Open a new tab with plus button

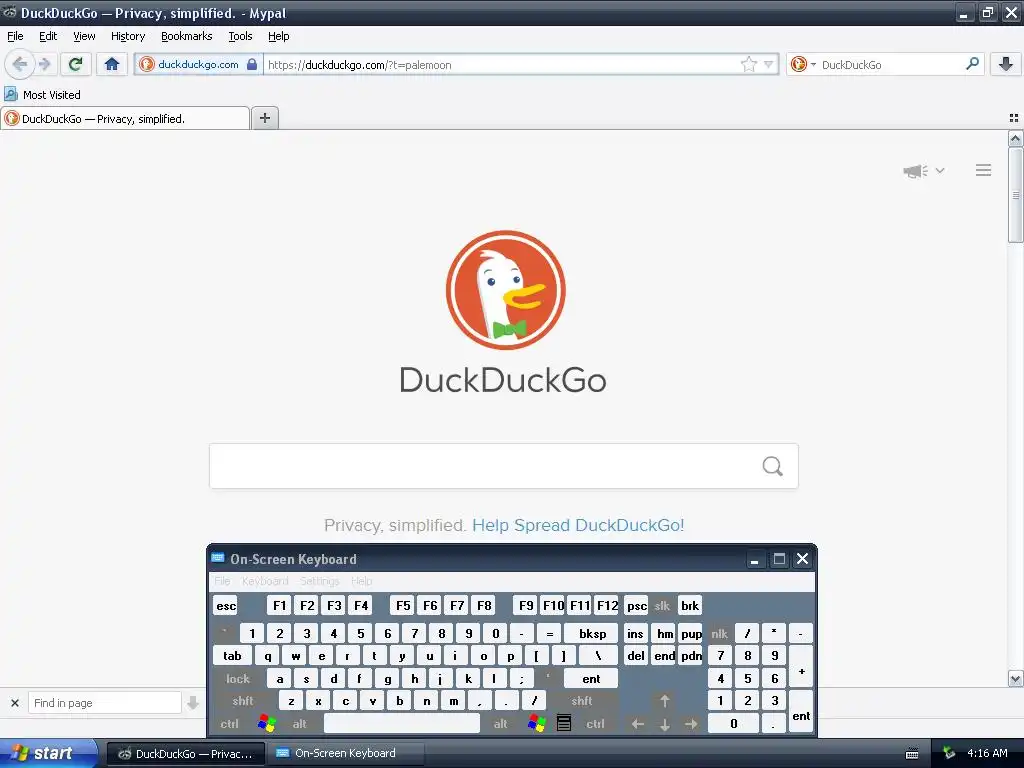point(264,118)
